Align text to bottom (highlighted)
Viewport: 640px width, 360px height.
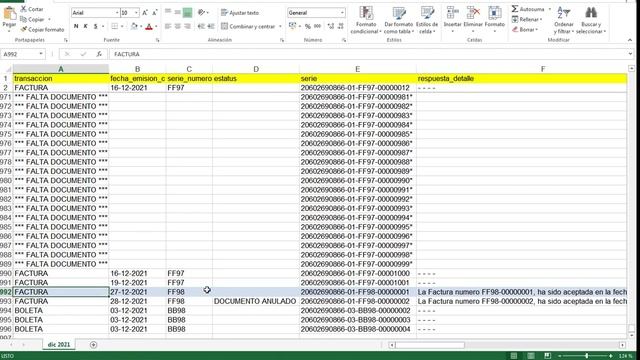tap(187, 13)
